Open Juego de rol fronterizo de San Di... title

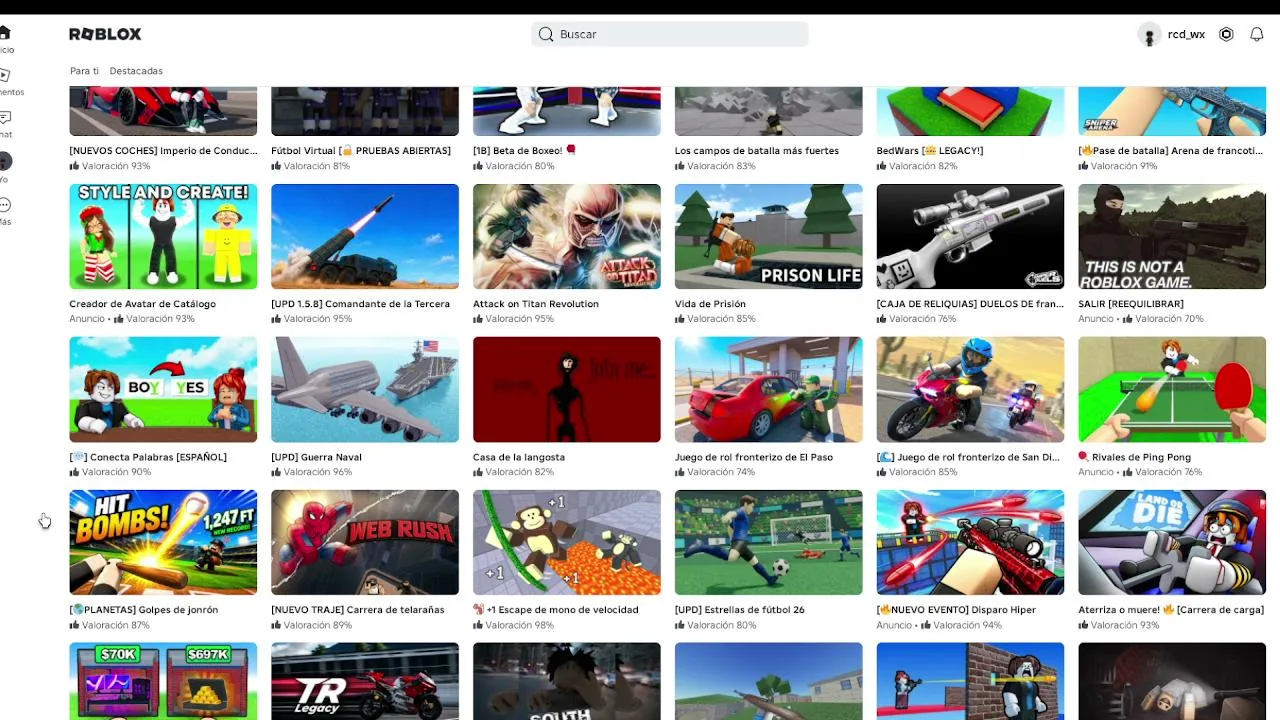[968, 457]
